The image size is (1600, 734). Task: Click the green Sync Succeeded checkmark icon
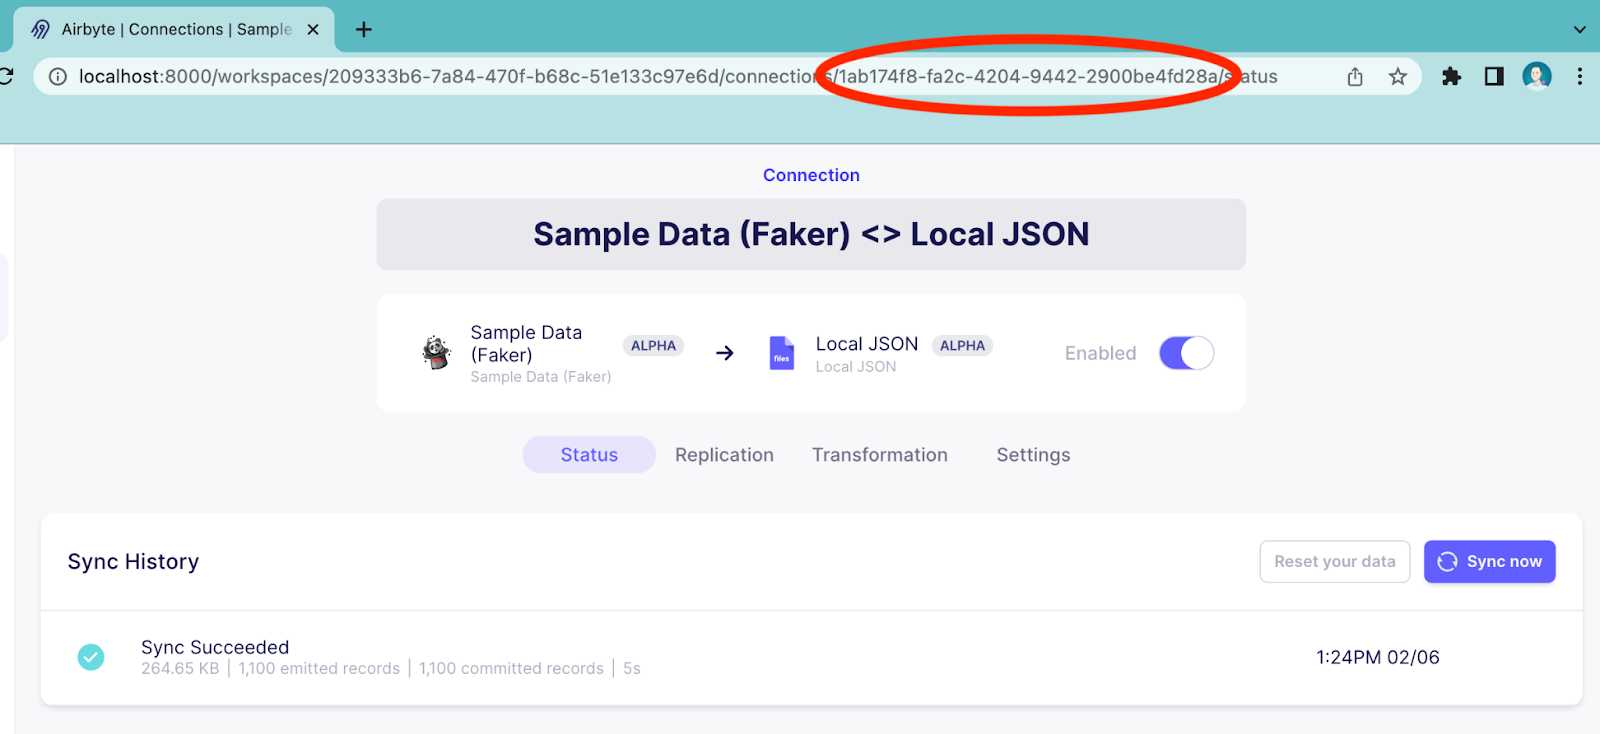[91, 657]
